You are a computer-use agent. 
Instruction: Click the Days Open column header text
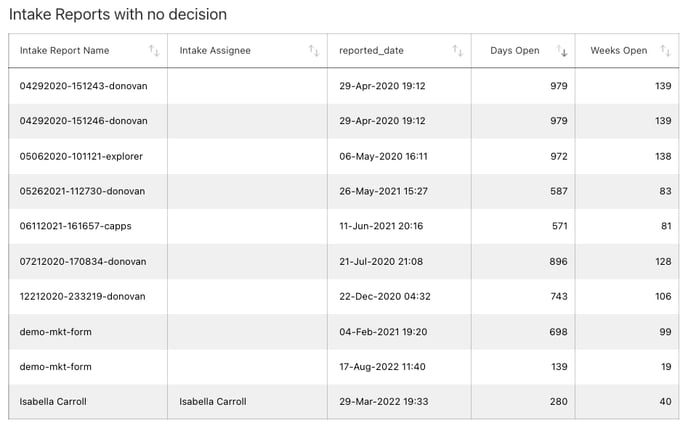pyautogui.click(x=515, y=51)
